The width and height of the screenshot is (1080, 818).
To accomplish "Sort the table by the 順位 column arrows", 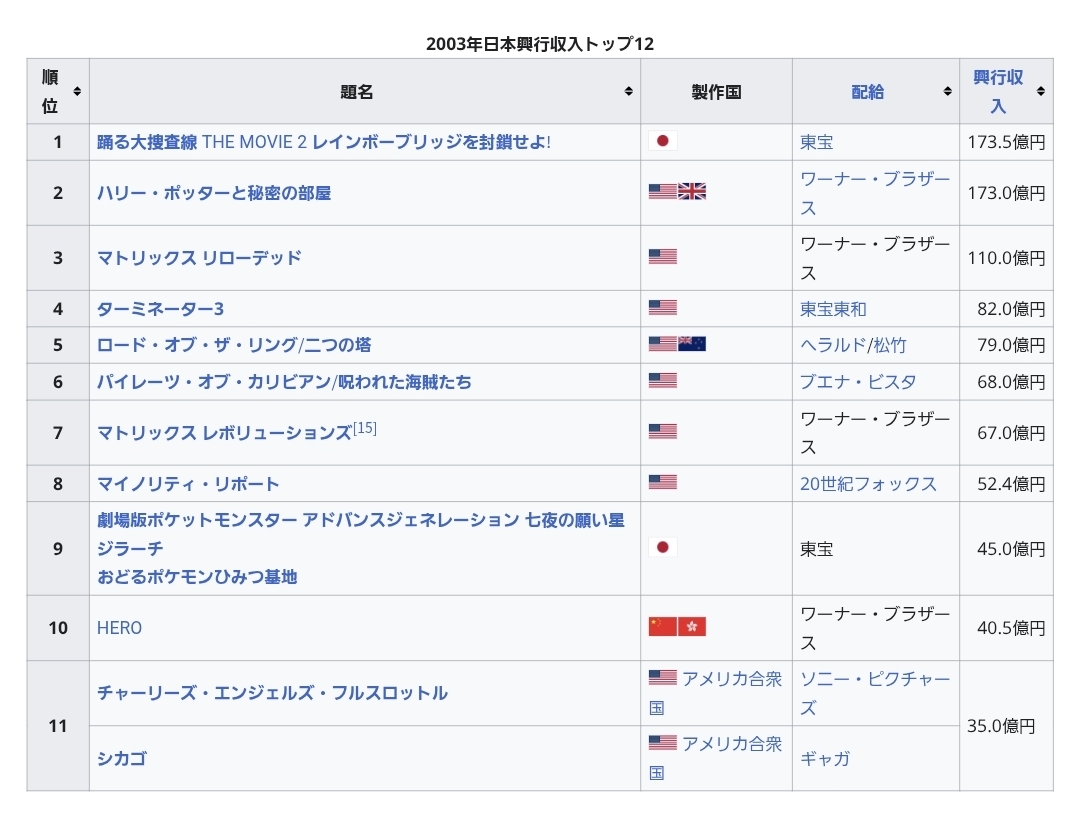I will [x=77, y=91].
